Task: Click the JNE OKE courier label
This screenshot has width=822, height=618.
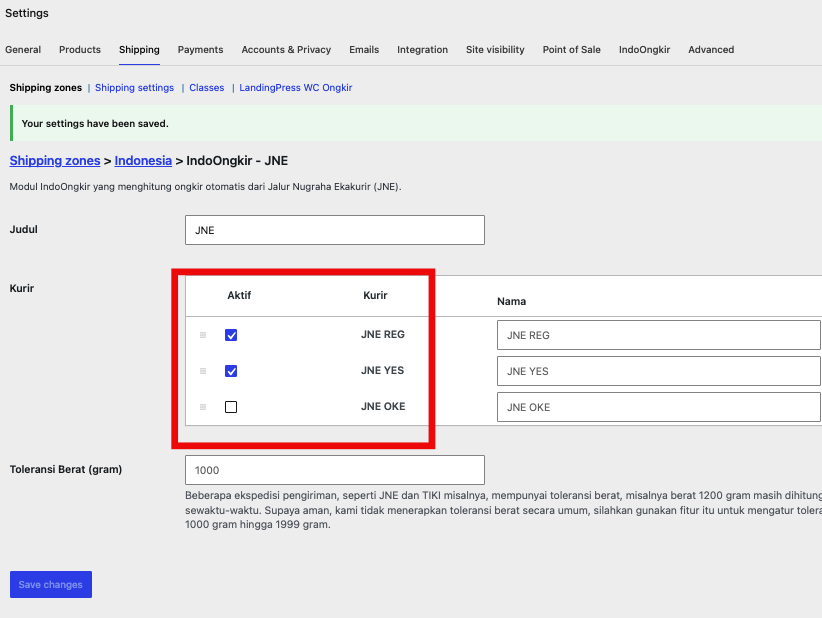Action: [383, 407]
